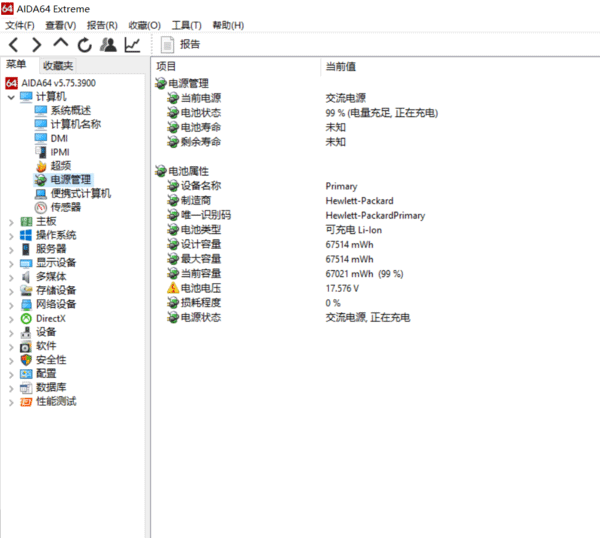
Task: Collapse the 计算机 tree node
Action: point(11,97)
